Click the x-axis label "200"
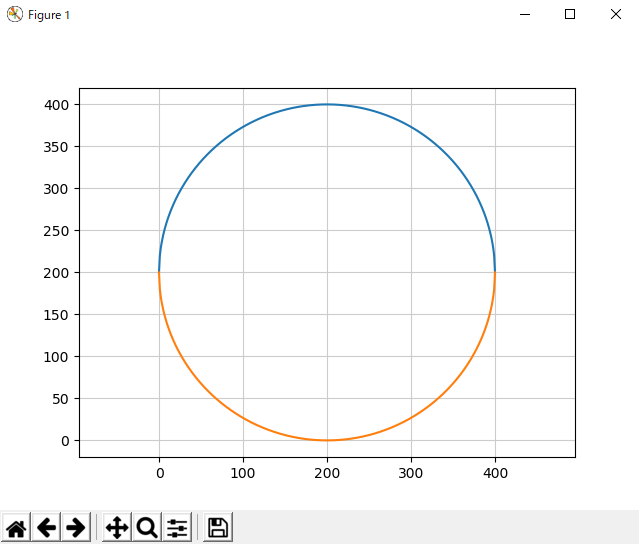This screenshot has width=639, height=544. (x=327, y=473)
